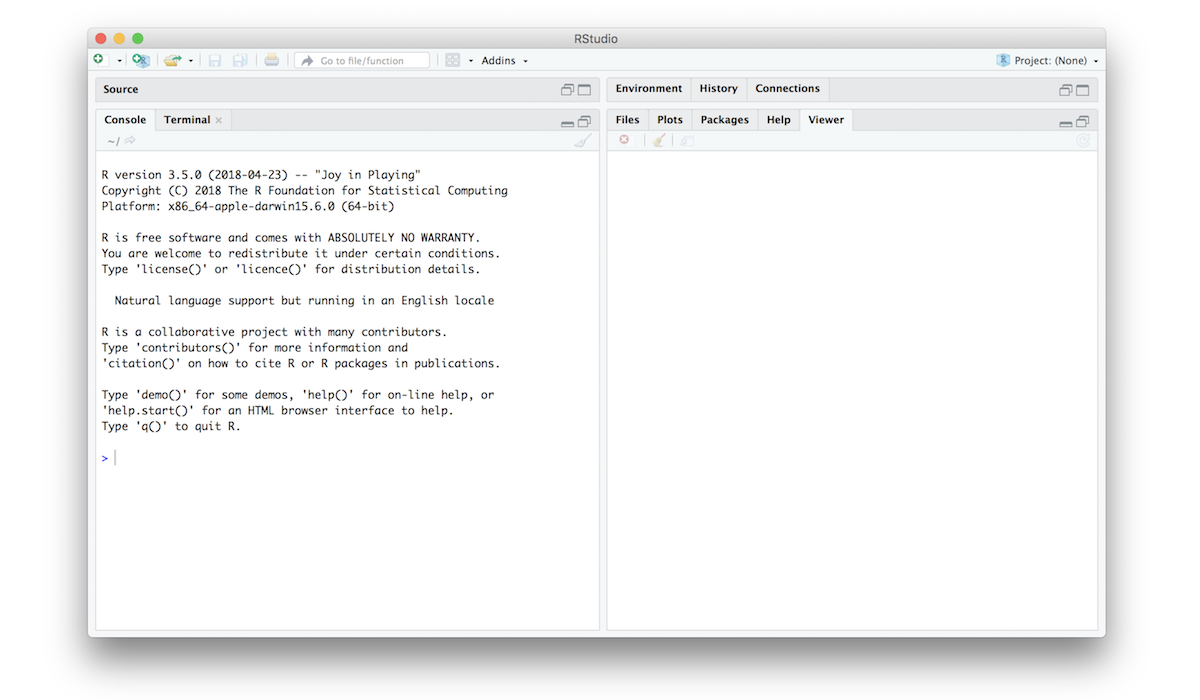1200x700 pixels.
Task: Click the 'R version 3.5.0' console line
Action: (261, 175)
